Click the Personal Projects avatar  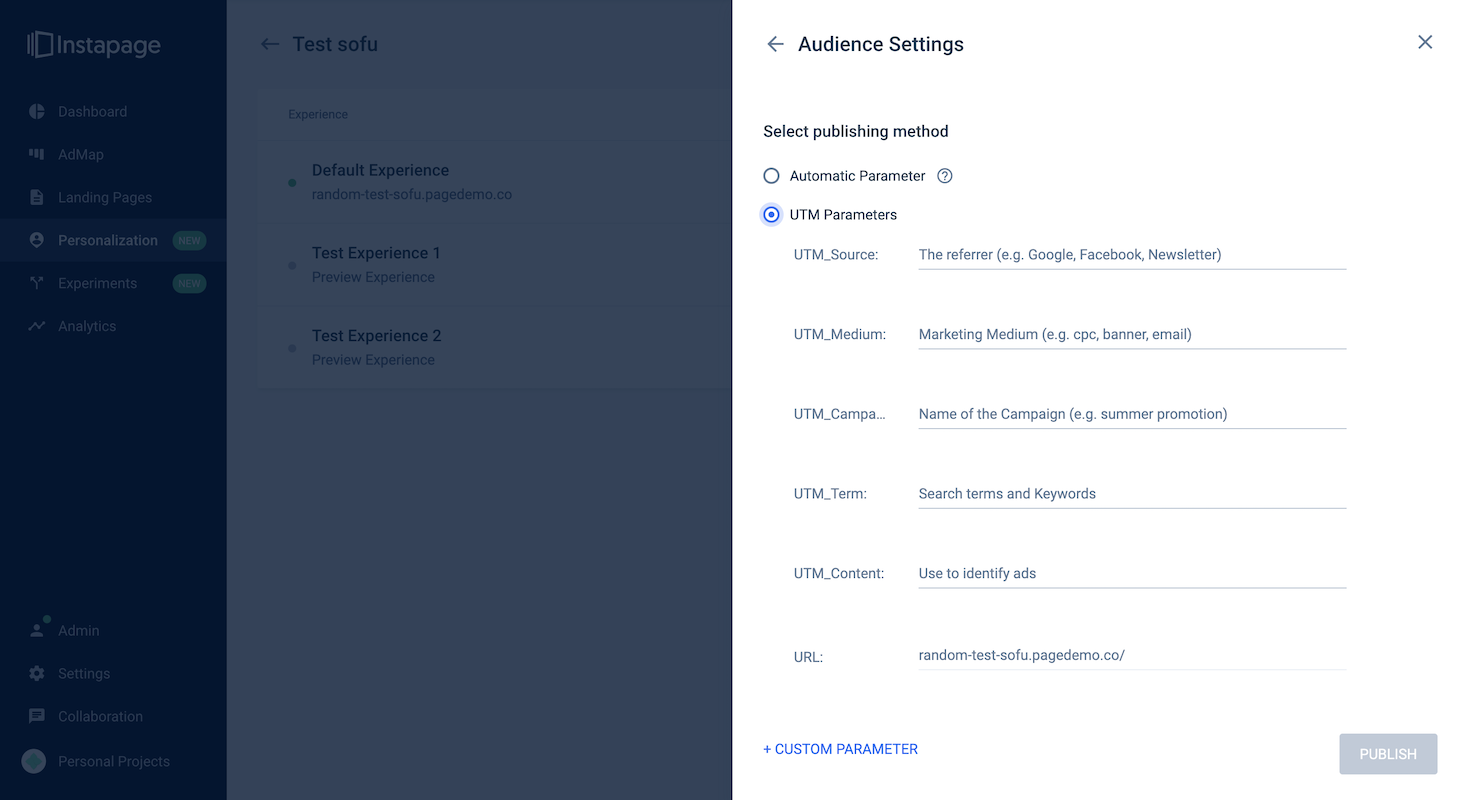coord(33,761)
